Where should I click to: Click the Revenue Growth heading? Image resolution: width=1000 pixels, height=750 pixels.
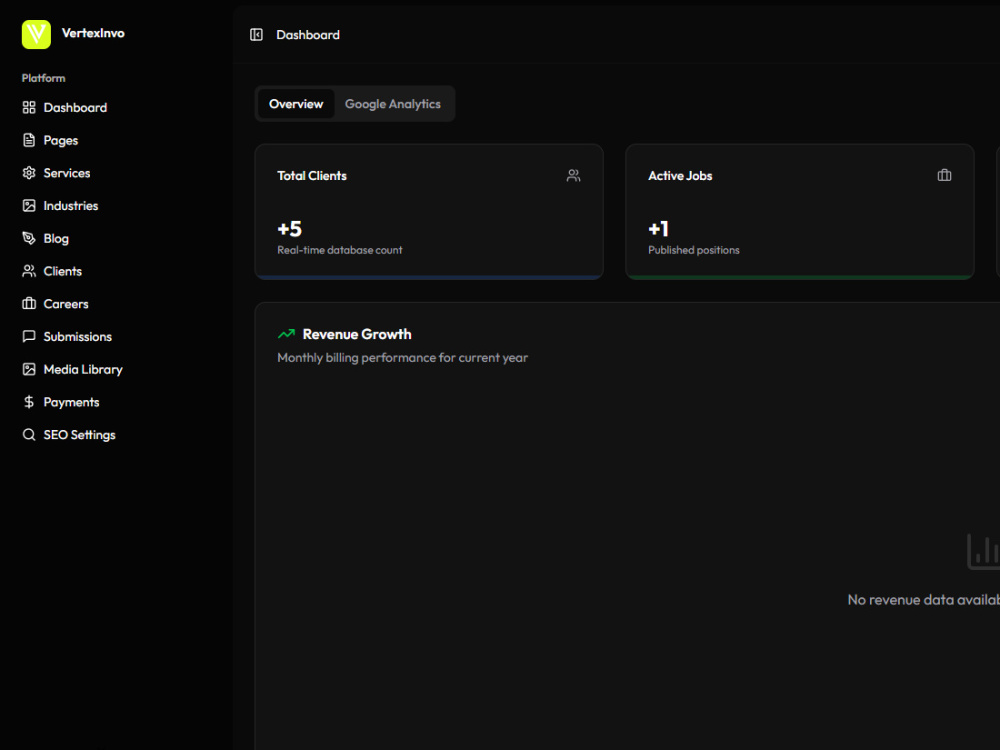357,334
